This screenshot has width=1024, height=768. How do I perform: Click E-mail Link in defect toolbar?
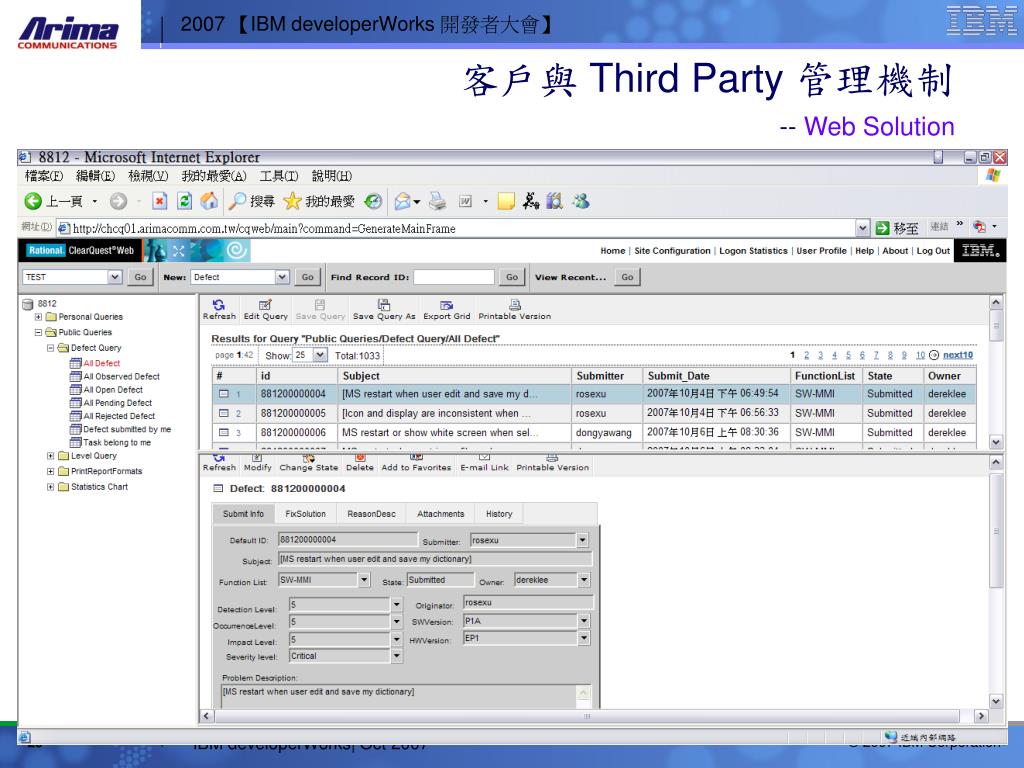coord(485,463)
